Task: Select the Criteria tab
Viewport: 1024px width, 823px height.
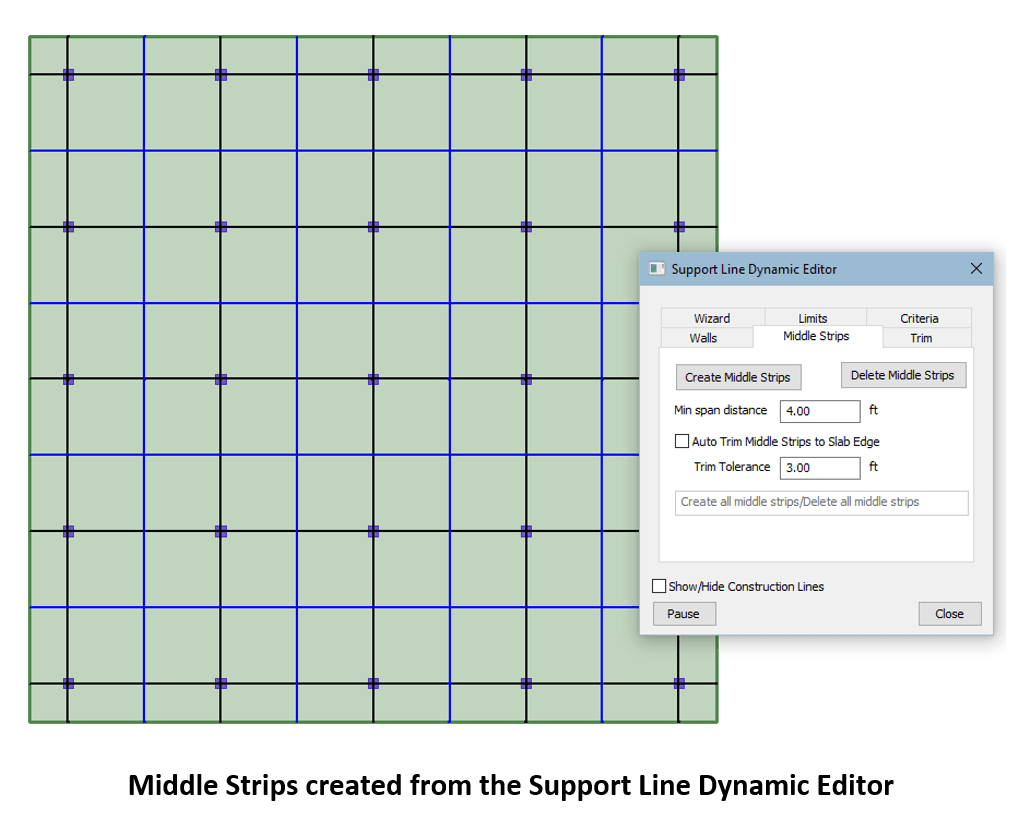Action: click(x=919, y=318)
